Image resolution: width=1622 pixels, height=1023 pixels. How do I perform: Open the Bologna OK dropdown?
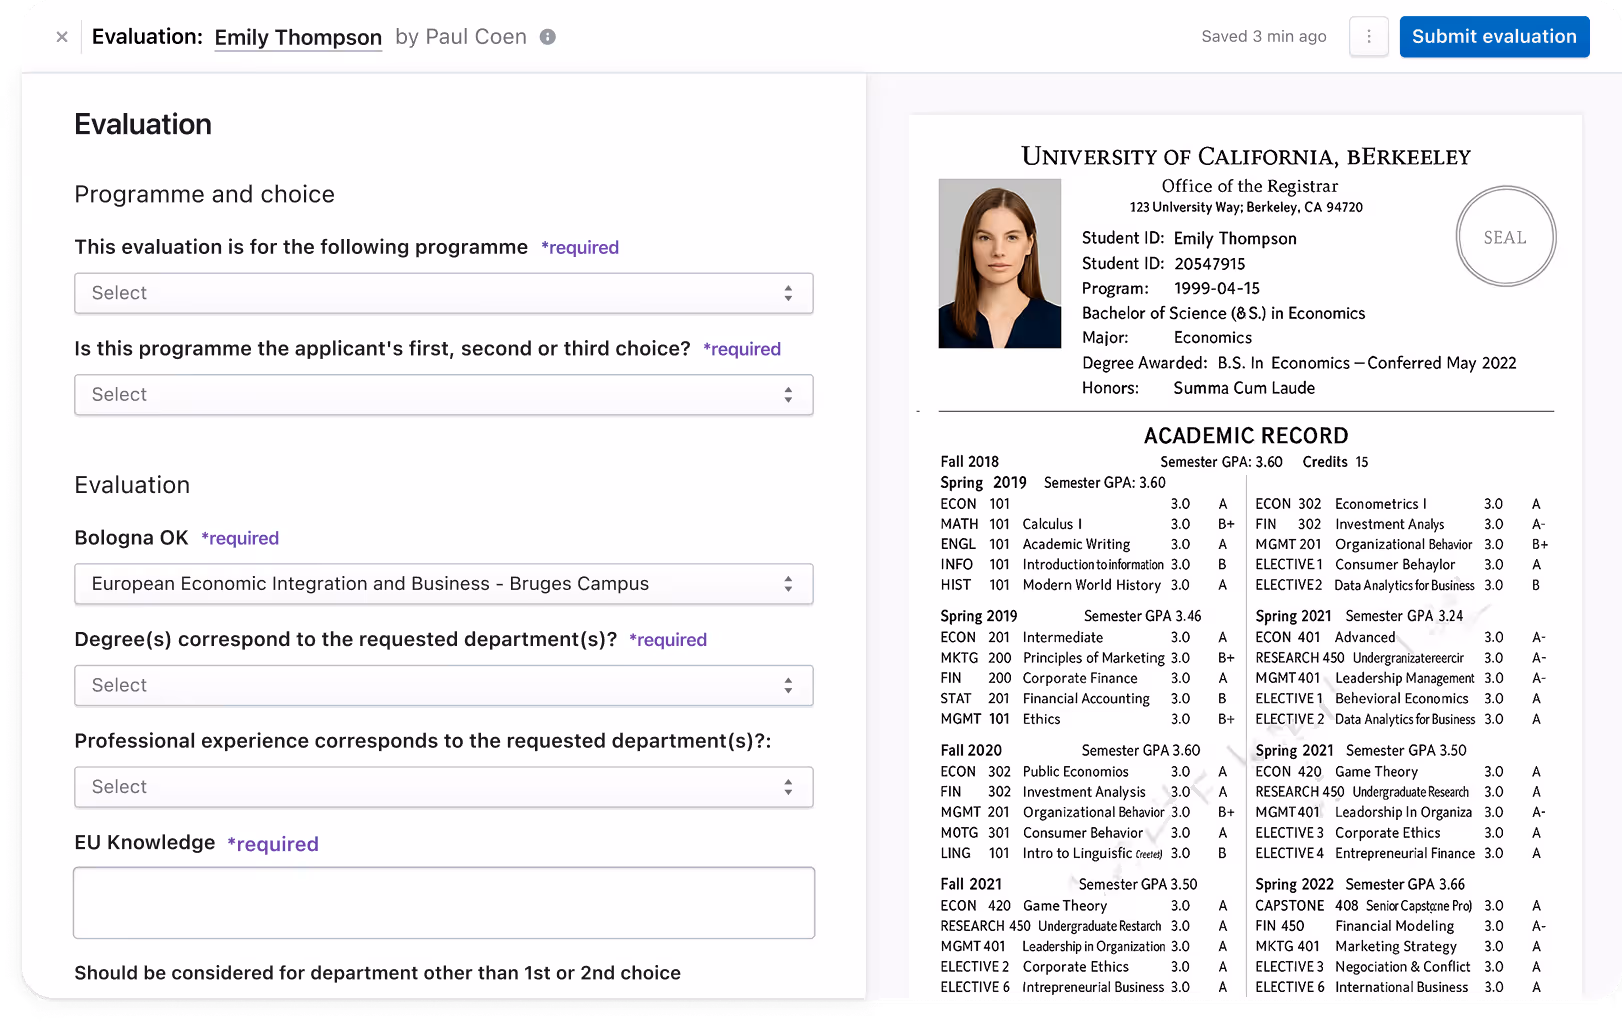(x=443, y=583)
